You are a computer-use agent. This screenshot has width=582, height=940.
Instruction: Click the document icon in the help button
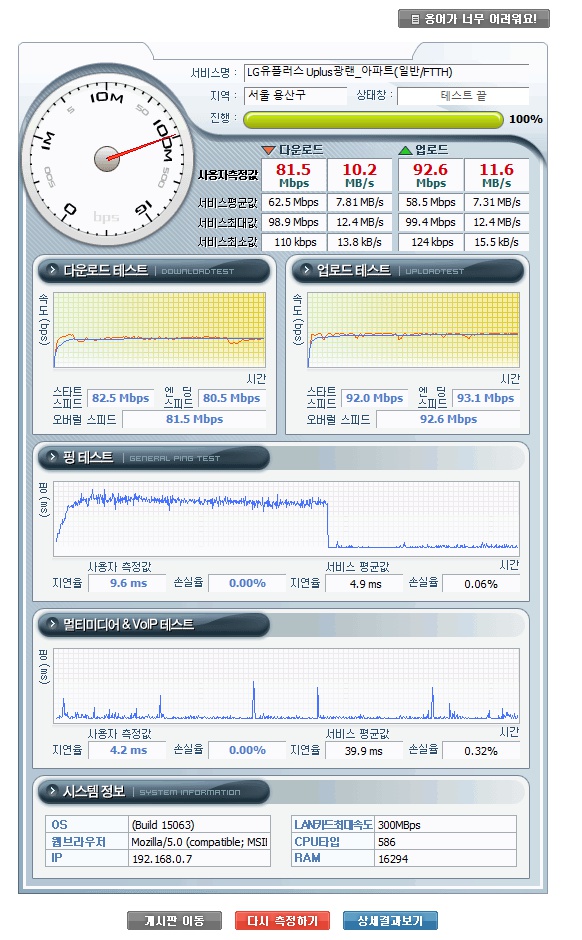click(415, 19)
